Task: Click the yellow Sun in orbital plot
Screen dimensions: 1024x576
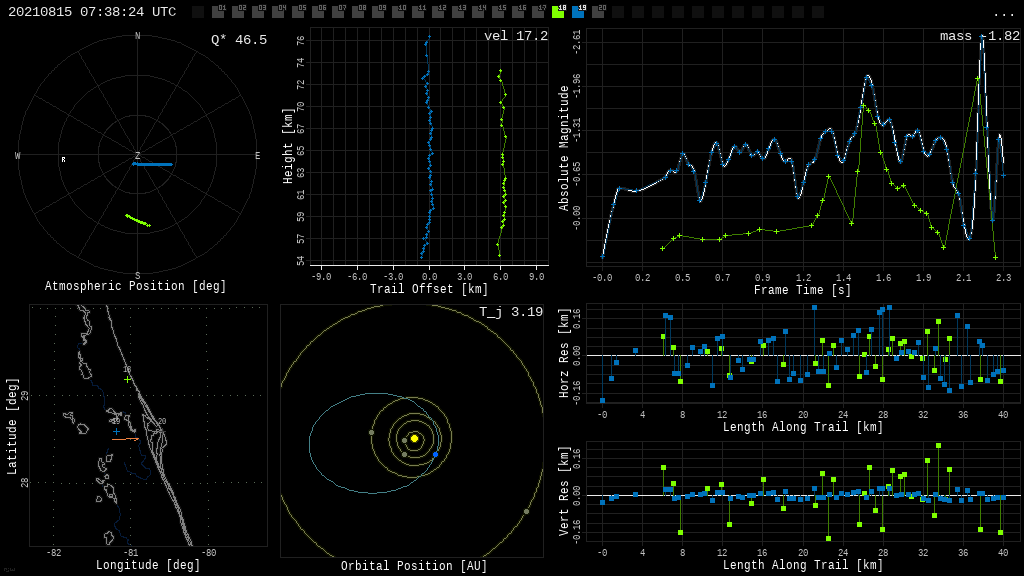Action: (x=414, y=438)
